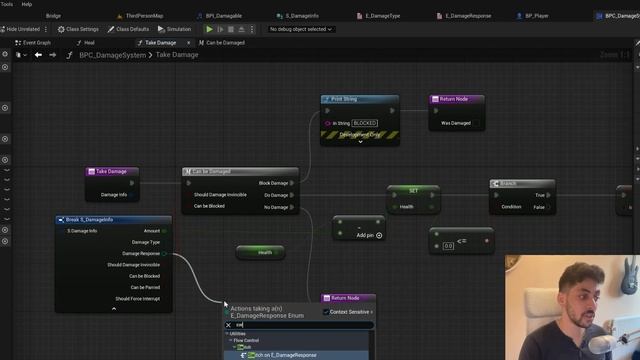Open the Help menu

click(27, 4)
